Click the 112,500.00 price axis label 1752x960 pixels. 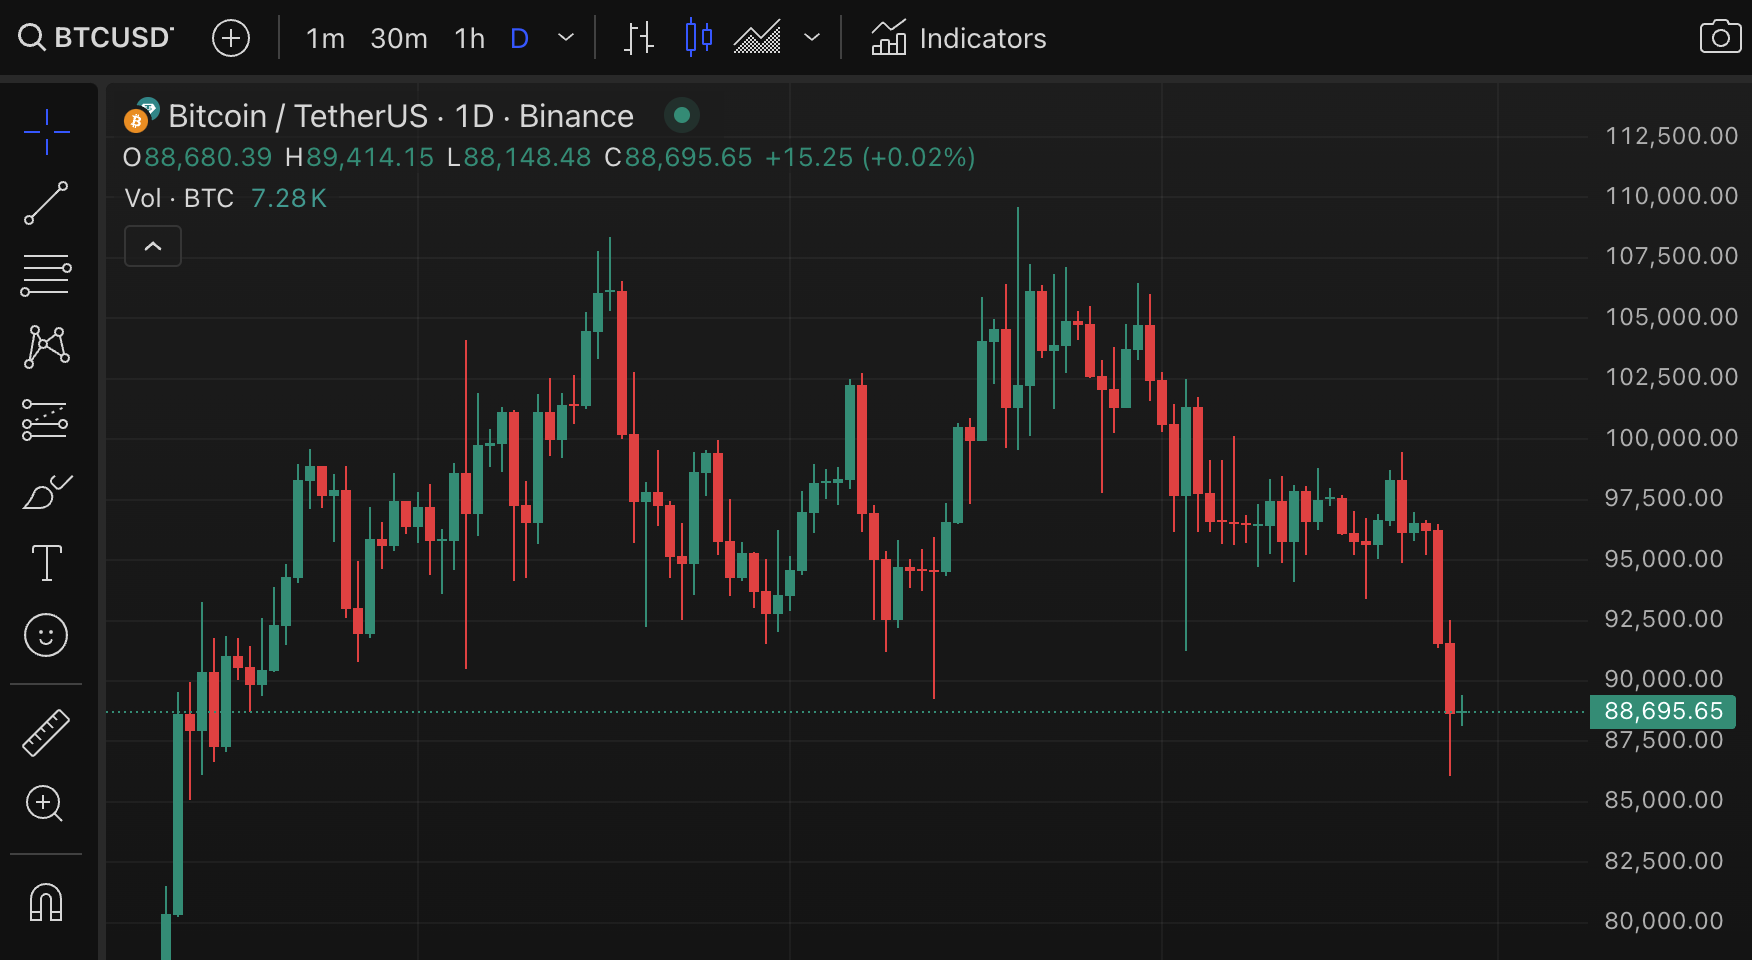[1671, 136]
